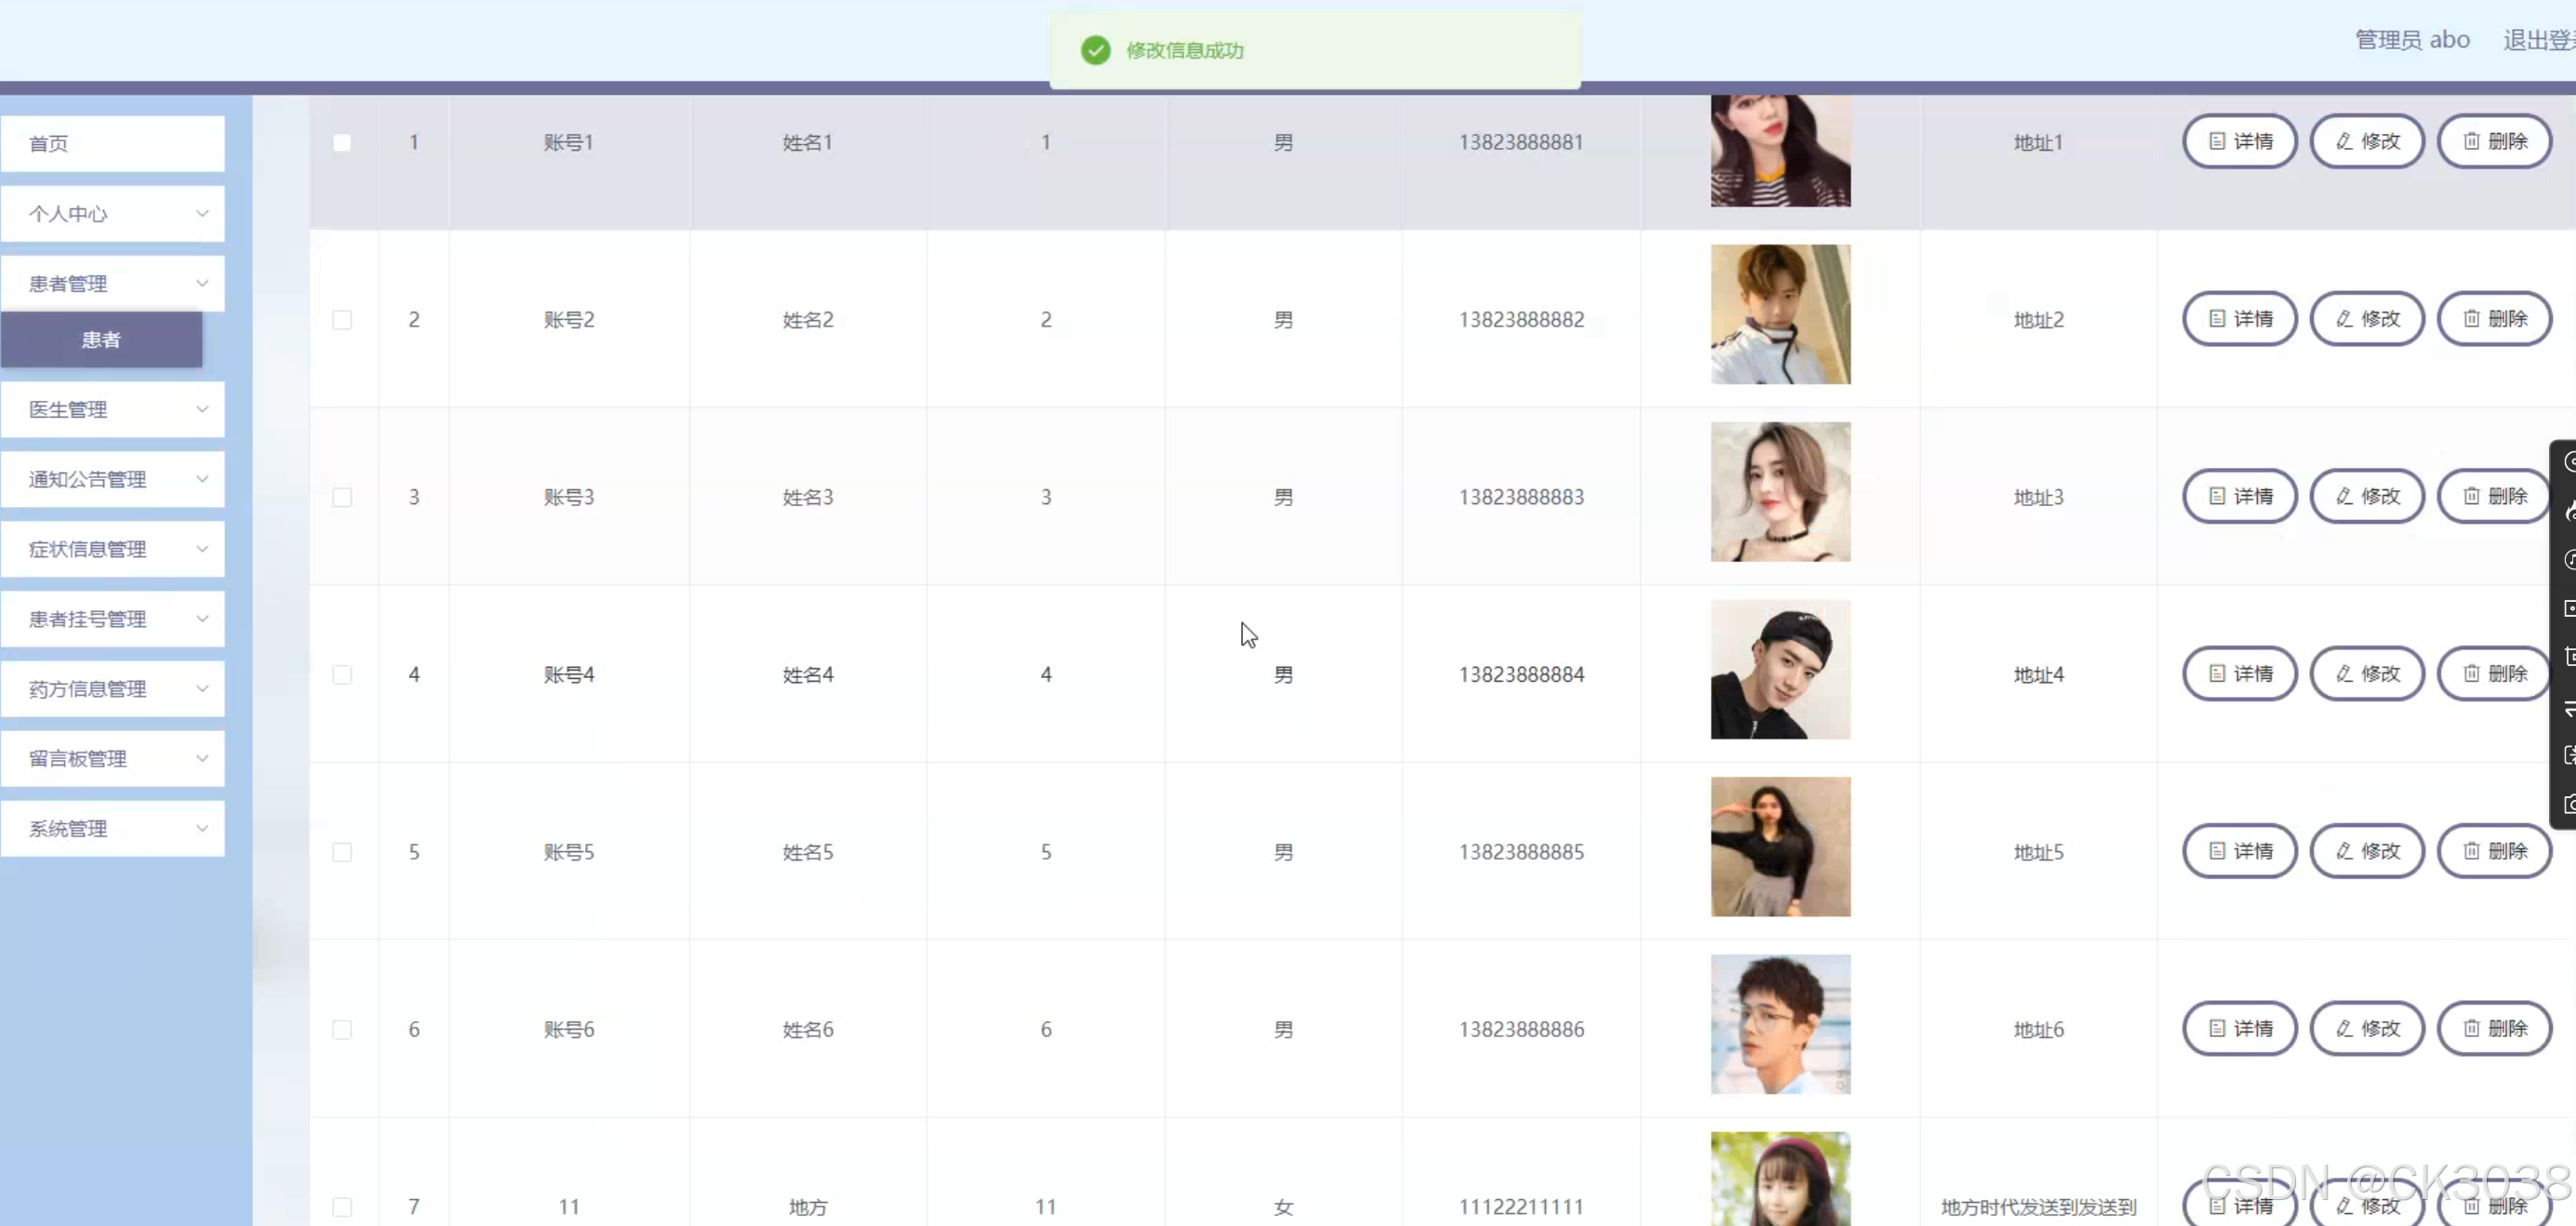Screen dimensions: 2576x1226
Task: Click the trash icon for 账号1
Action: (2471, 141)
